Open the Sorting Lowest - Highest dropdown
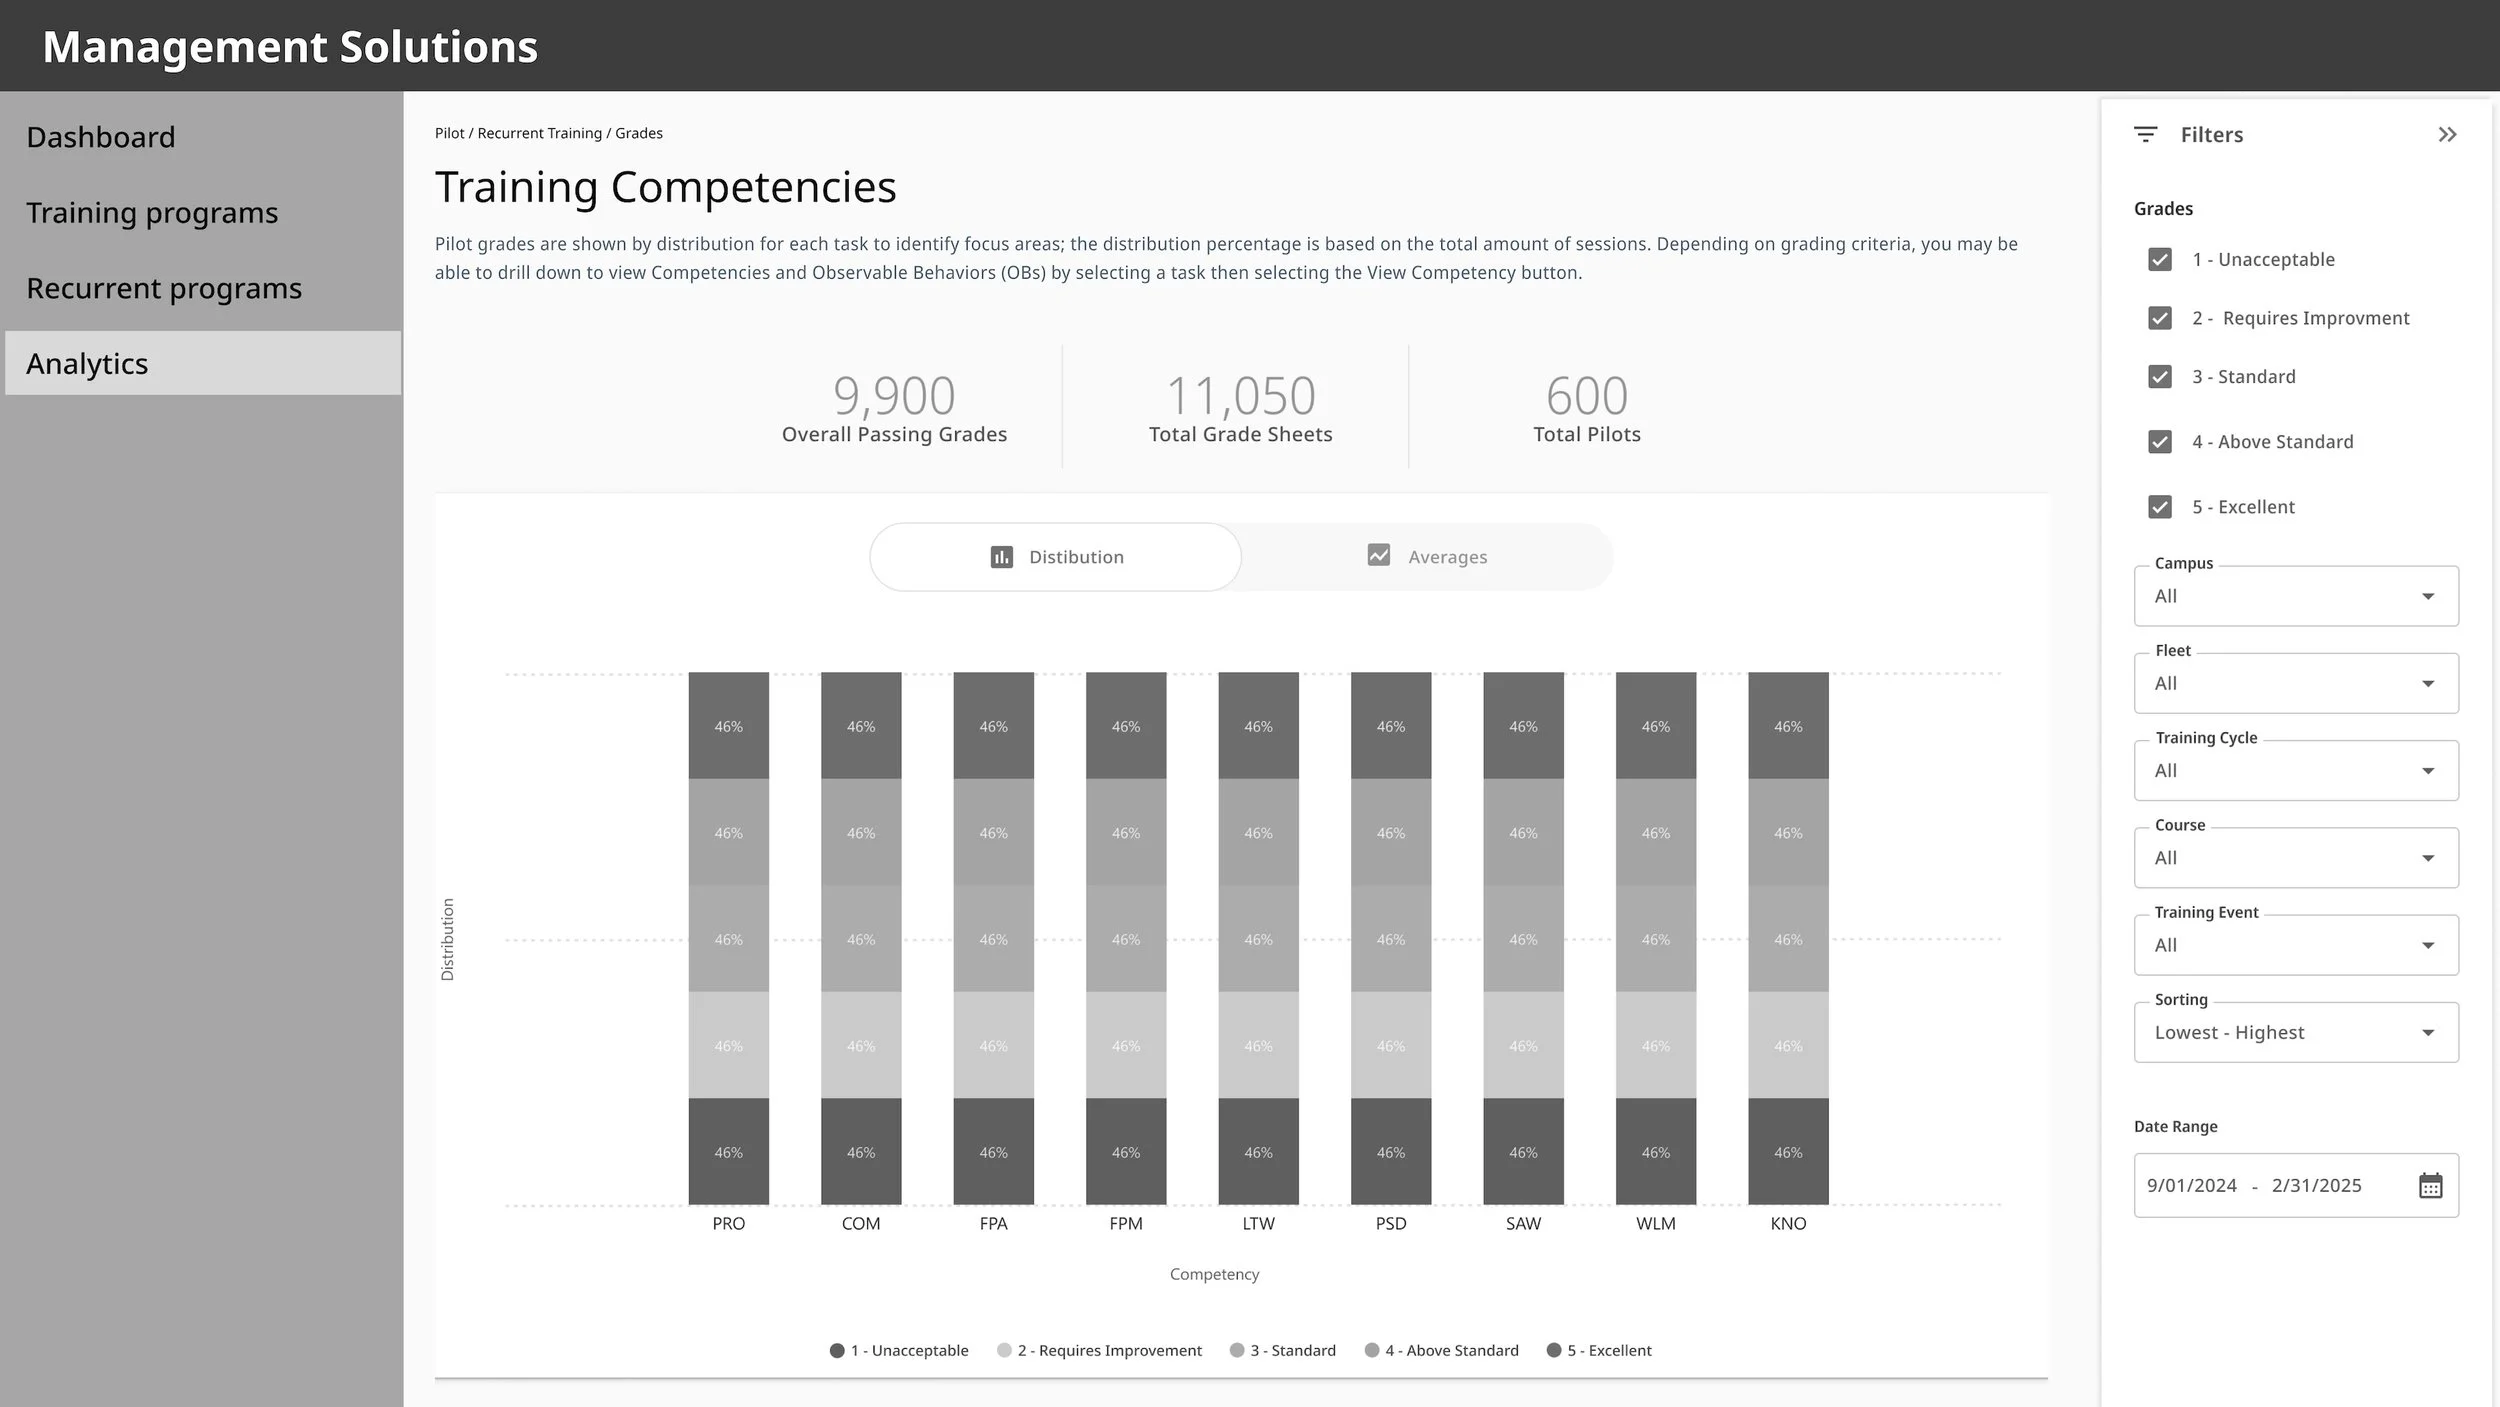The image size is (2500, 1407). (x=2296, y=1032)
